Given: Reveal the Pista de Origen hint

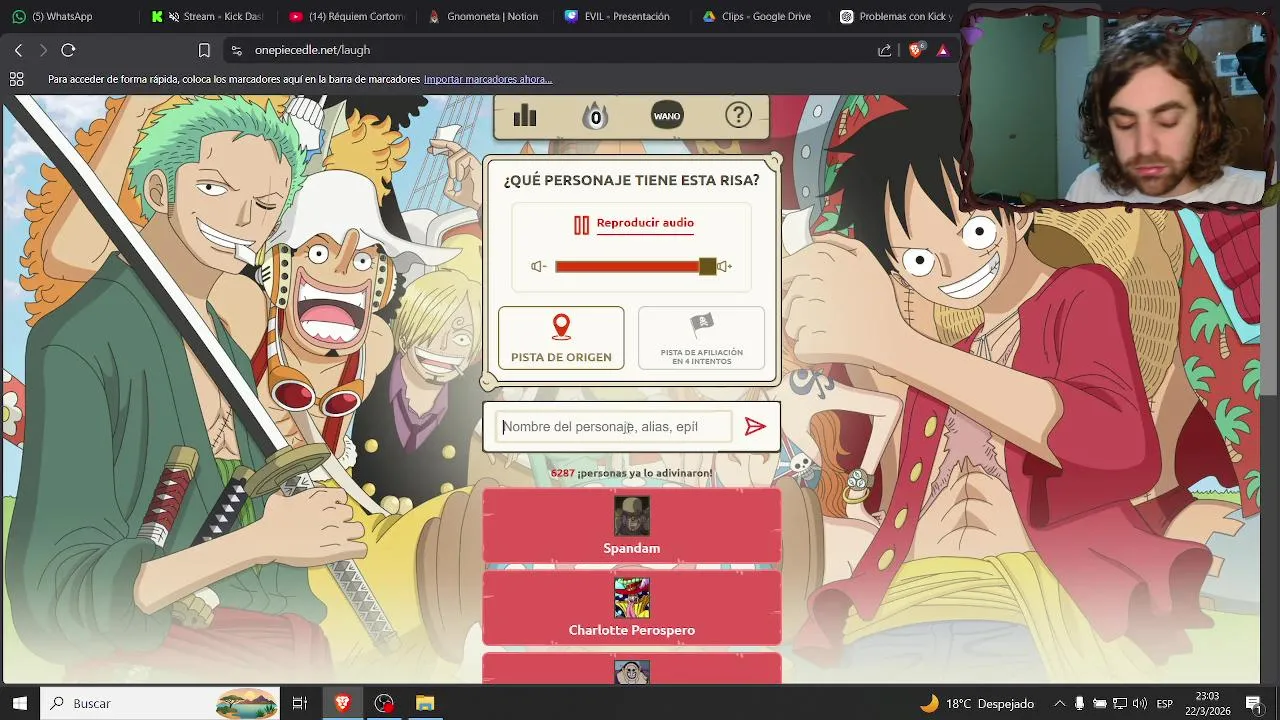Looking at the screenshot, I should click(561, 338).
